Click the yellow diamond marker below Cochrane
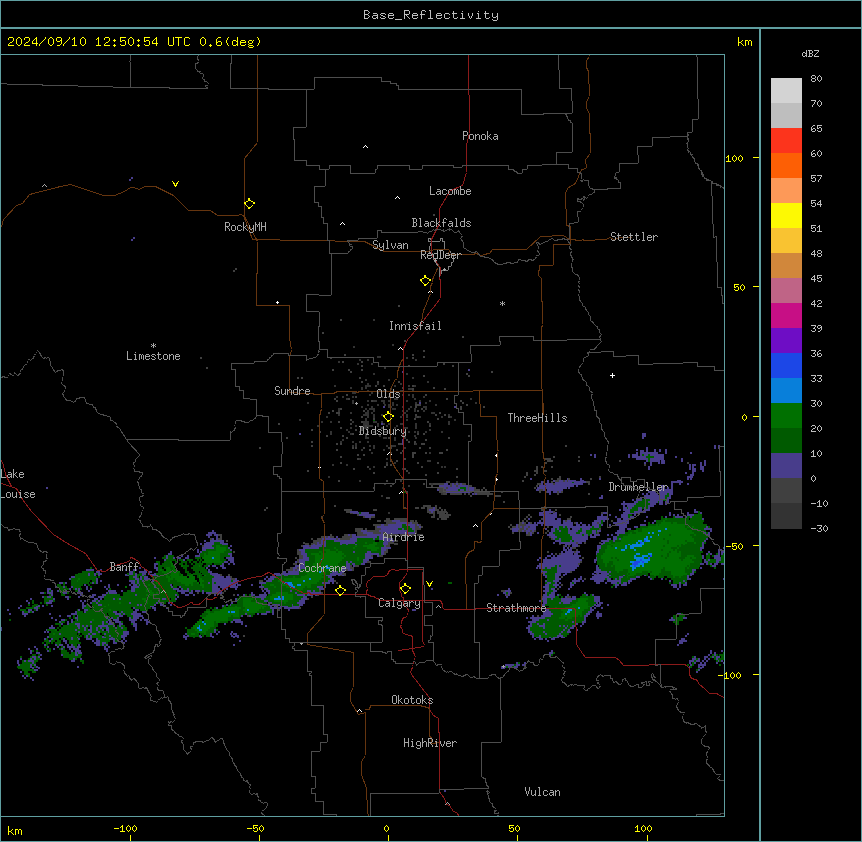Viewport: 862px width, 842px height. (x=340, y=590)
